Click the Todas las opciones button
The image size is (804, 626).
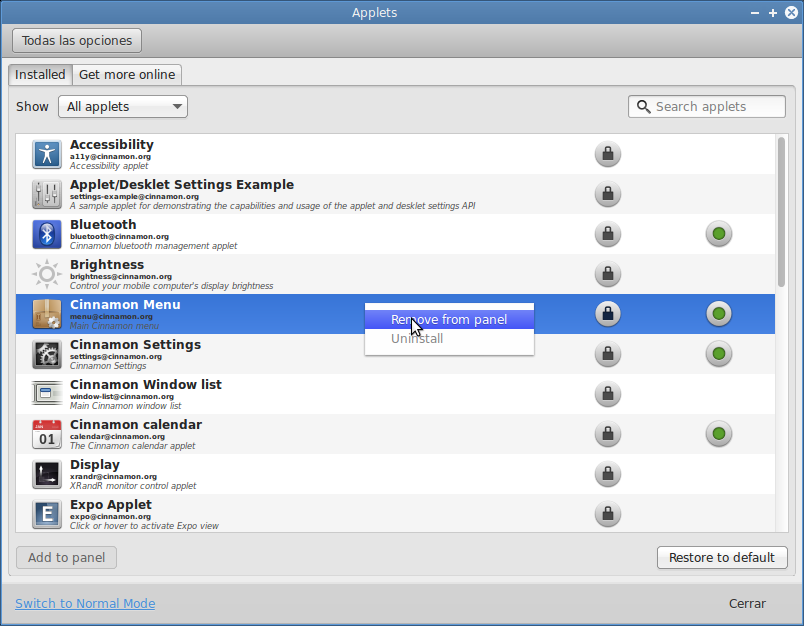77,41
